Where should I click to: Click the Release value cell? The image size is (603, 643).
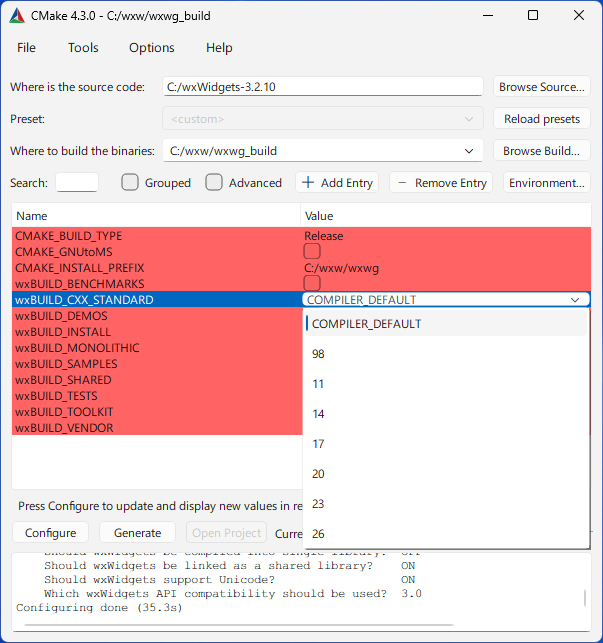coord(324,236)
